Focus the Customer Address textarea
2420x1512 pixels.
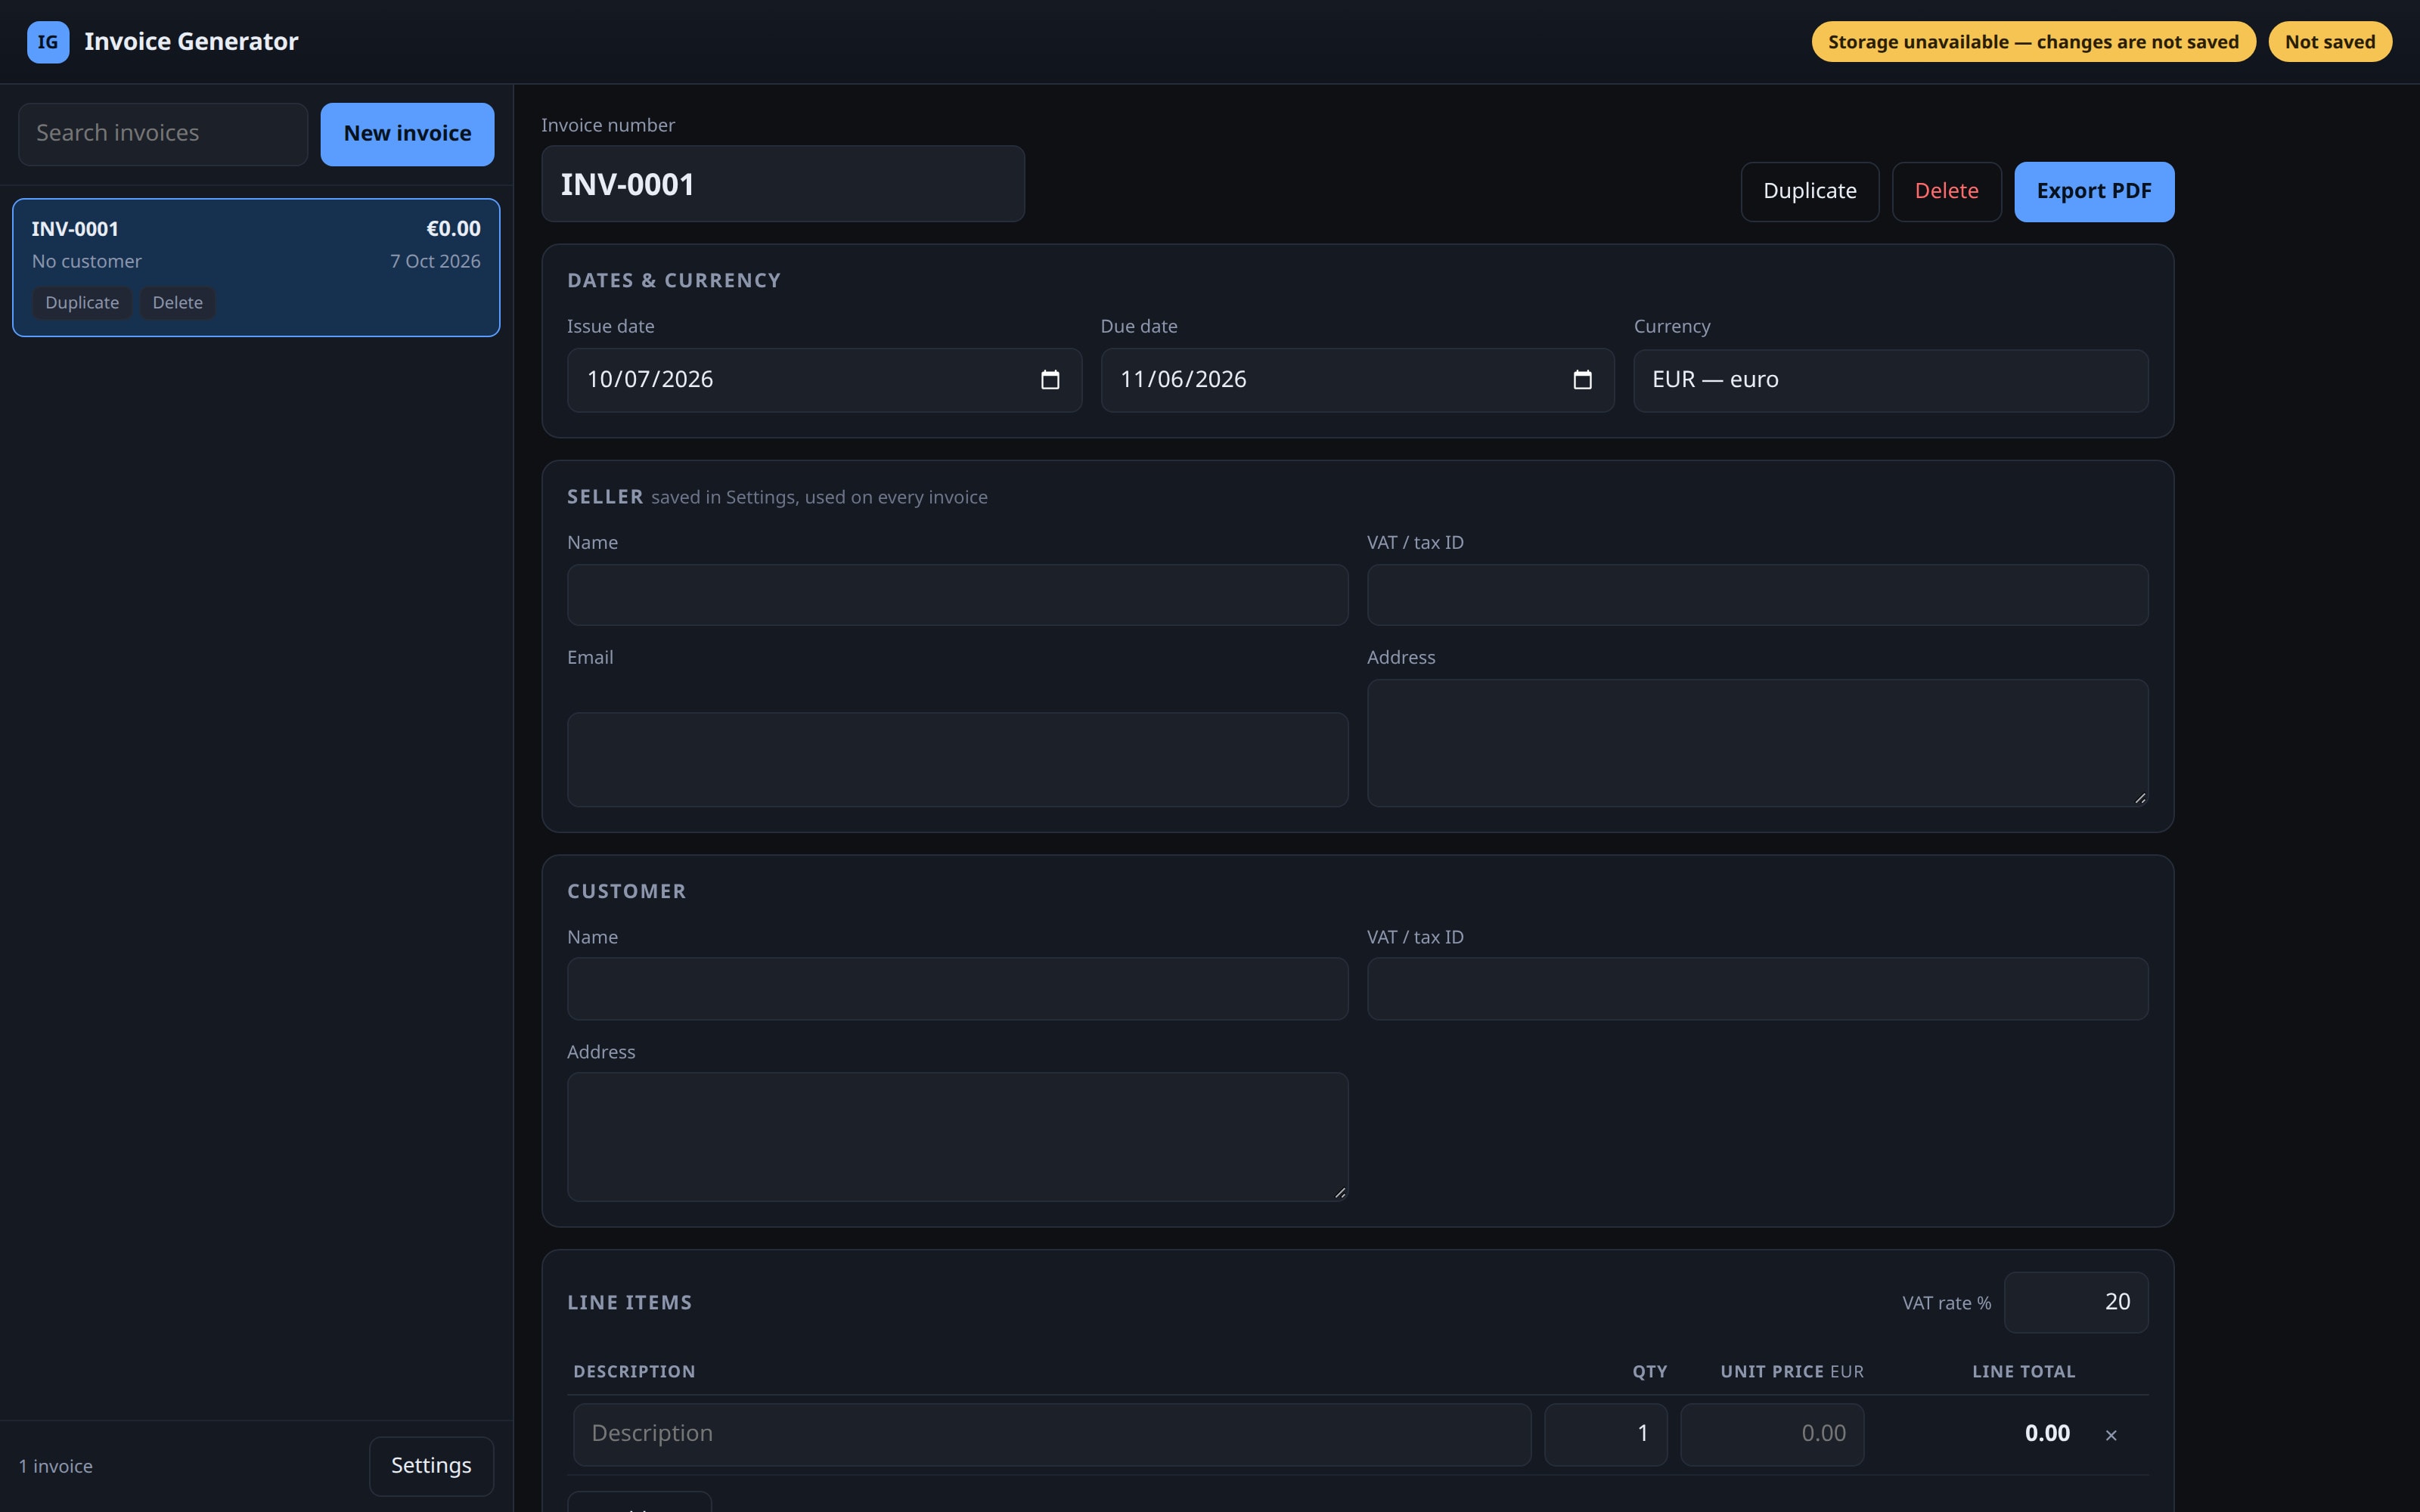coord(957,1137)
